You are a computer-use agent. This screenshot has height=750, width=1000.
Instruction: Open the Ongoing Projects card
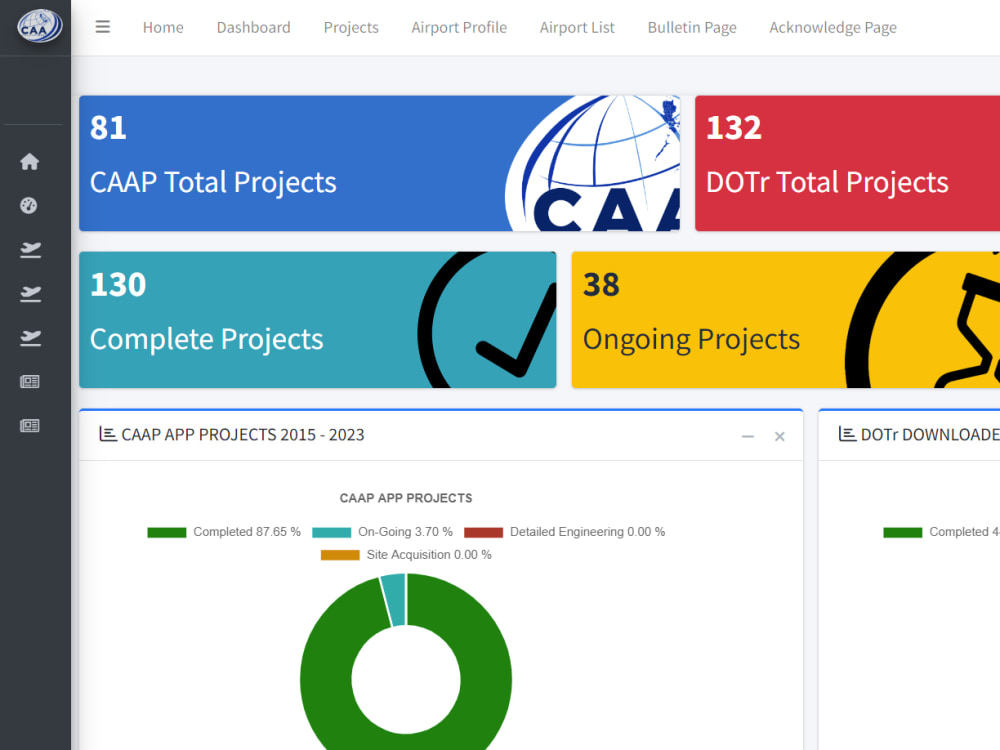click(786, 320)
